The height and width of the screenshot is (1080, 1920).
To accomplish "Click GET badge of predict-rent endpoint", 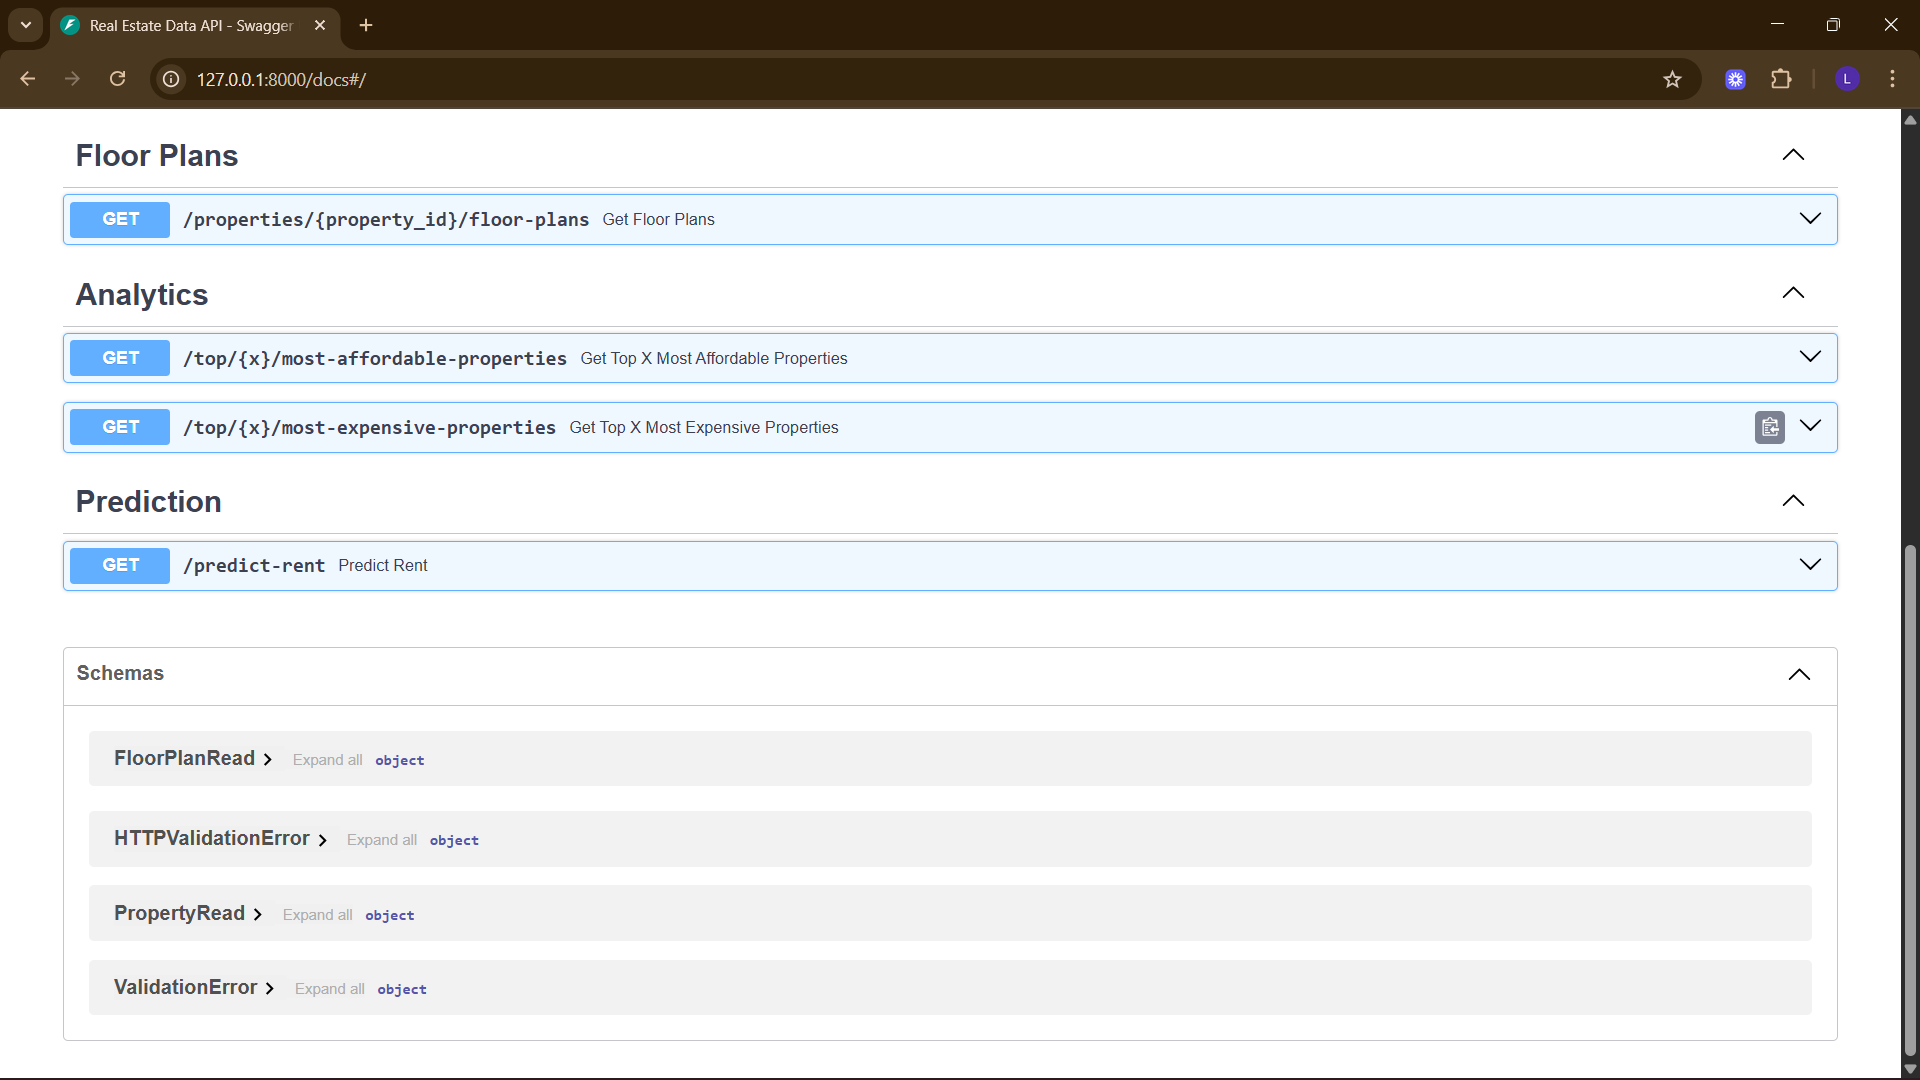I will pos(120,565).
